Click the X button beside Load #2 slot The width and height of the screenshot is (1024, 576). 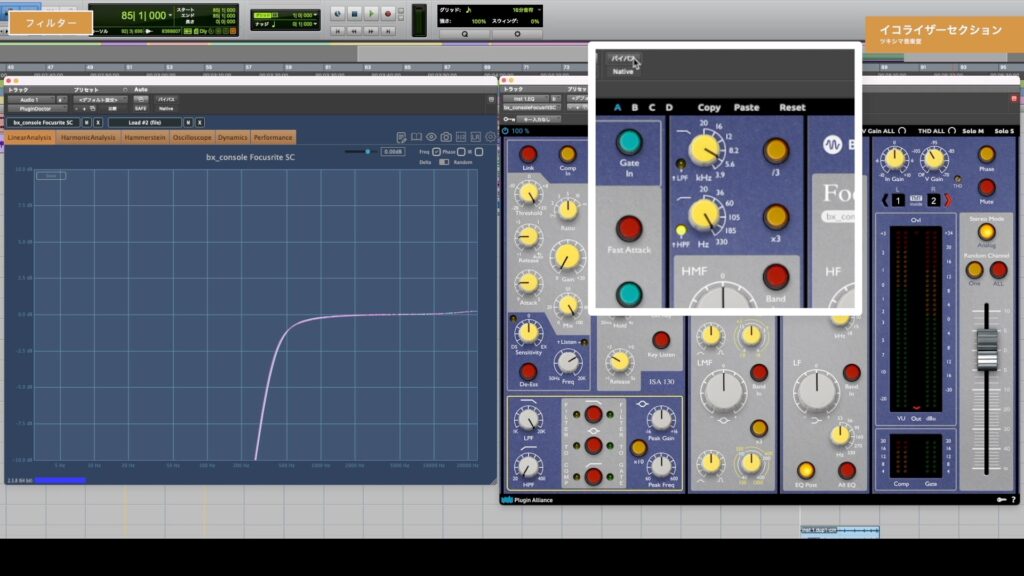click(200, 122)
